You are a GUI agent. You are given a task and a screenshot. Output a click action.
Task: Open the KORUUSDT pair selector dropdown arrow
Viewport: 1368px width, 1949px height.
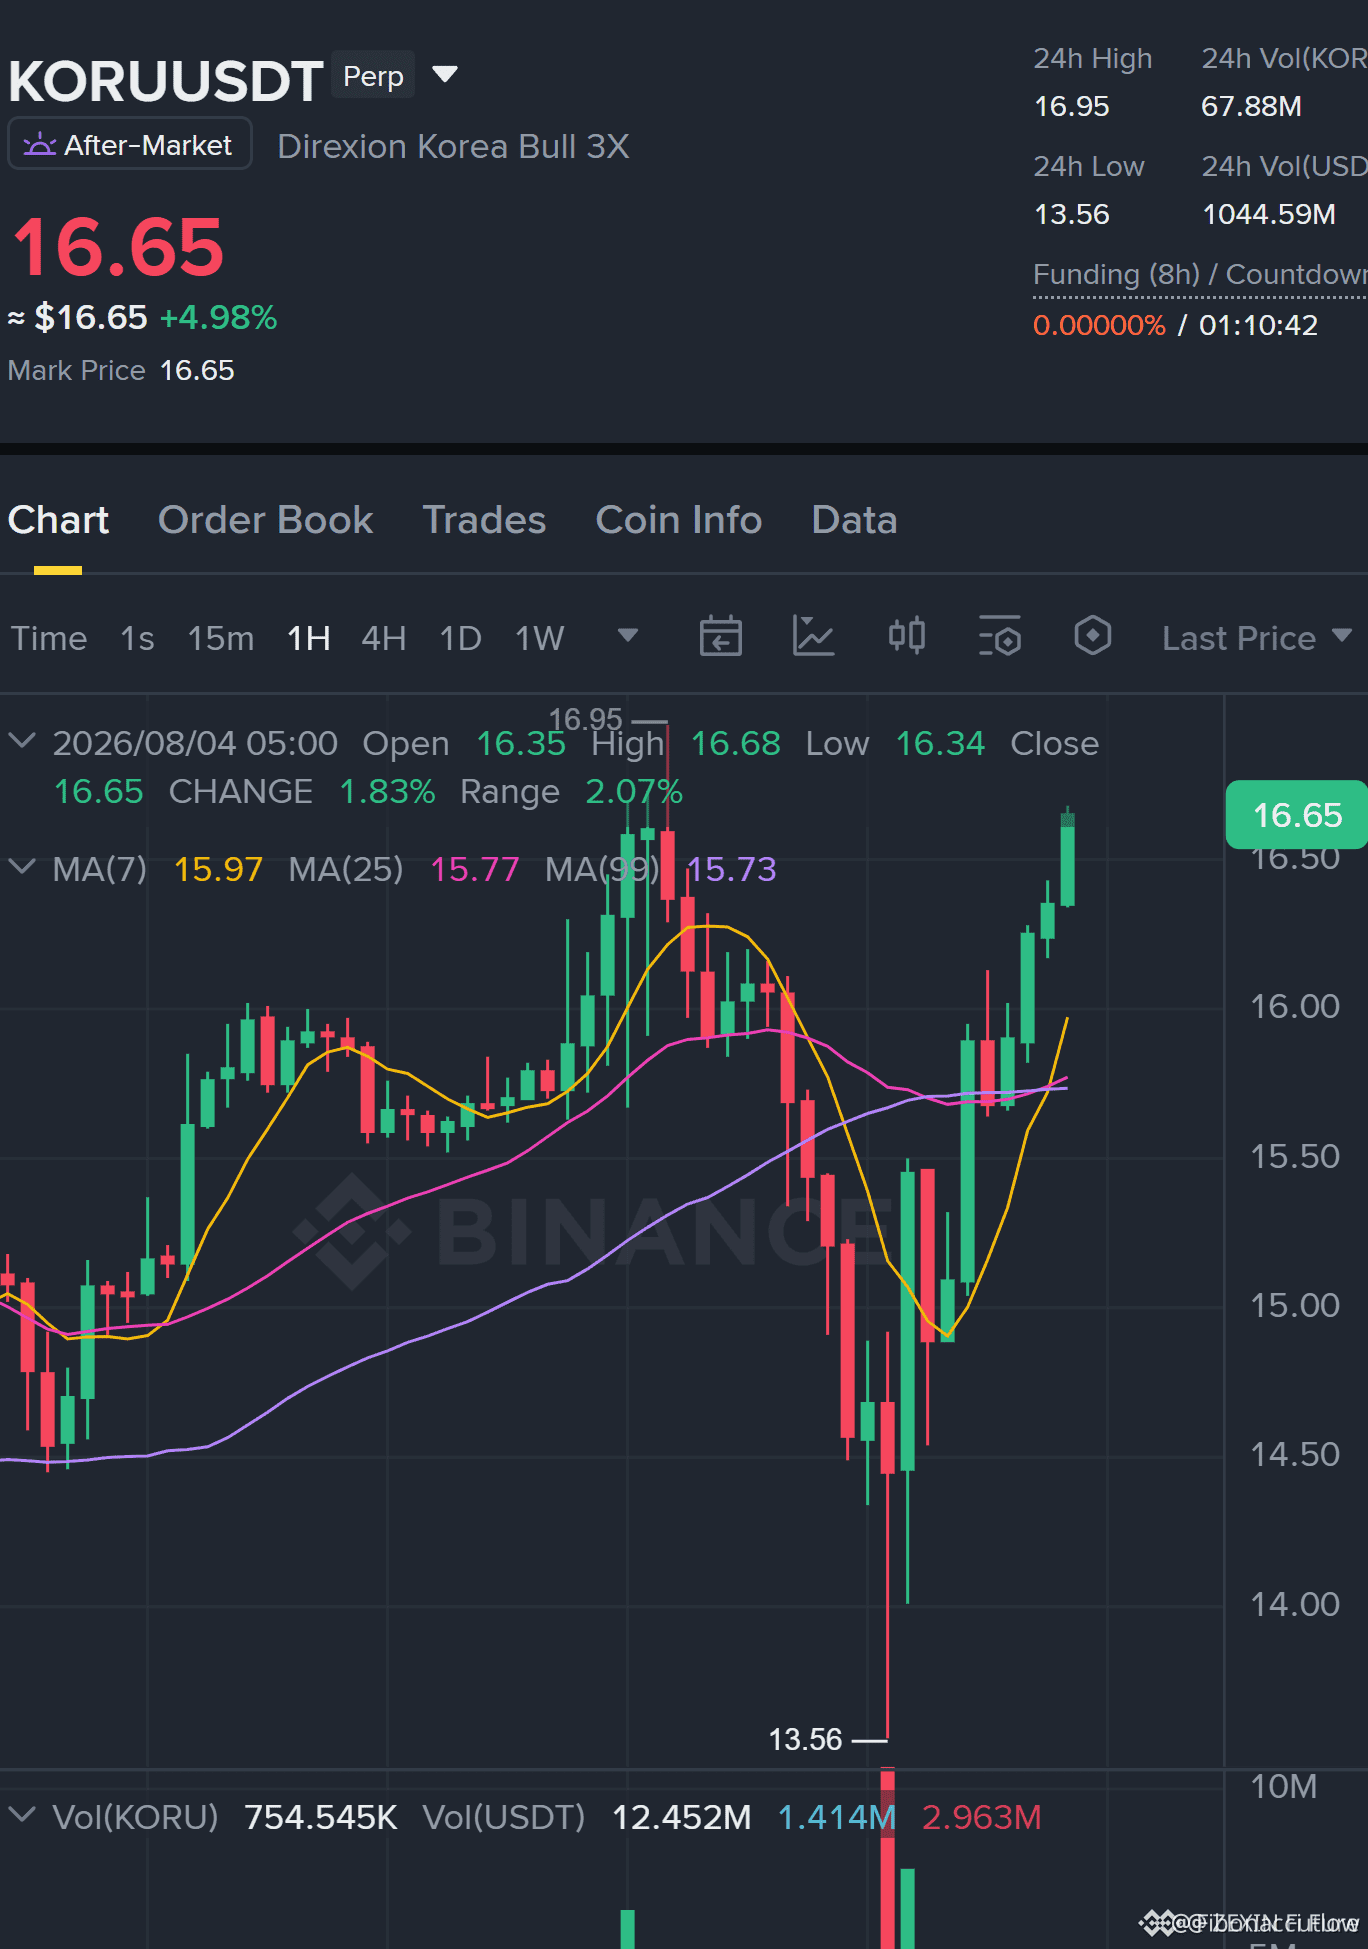tap(445, 74)
